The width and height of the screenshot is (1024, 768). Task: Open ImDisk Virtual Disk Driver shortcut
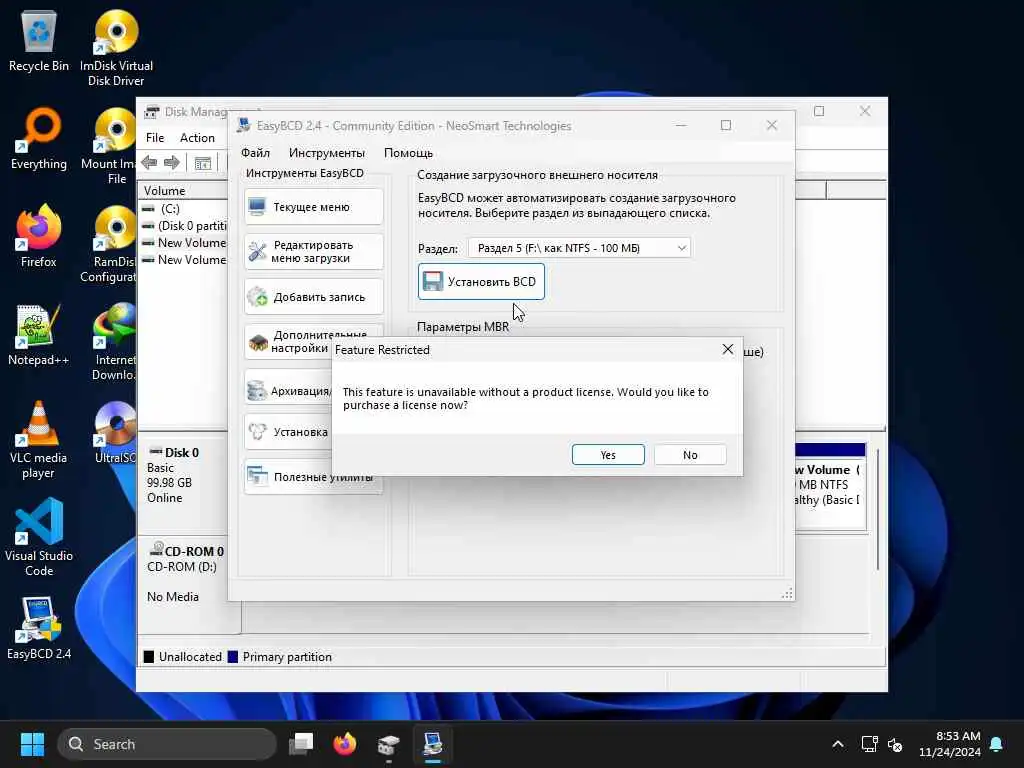pos(116,48)
